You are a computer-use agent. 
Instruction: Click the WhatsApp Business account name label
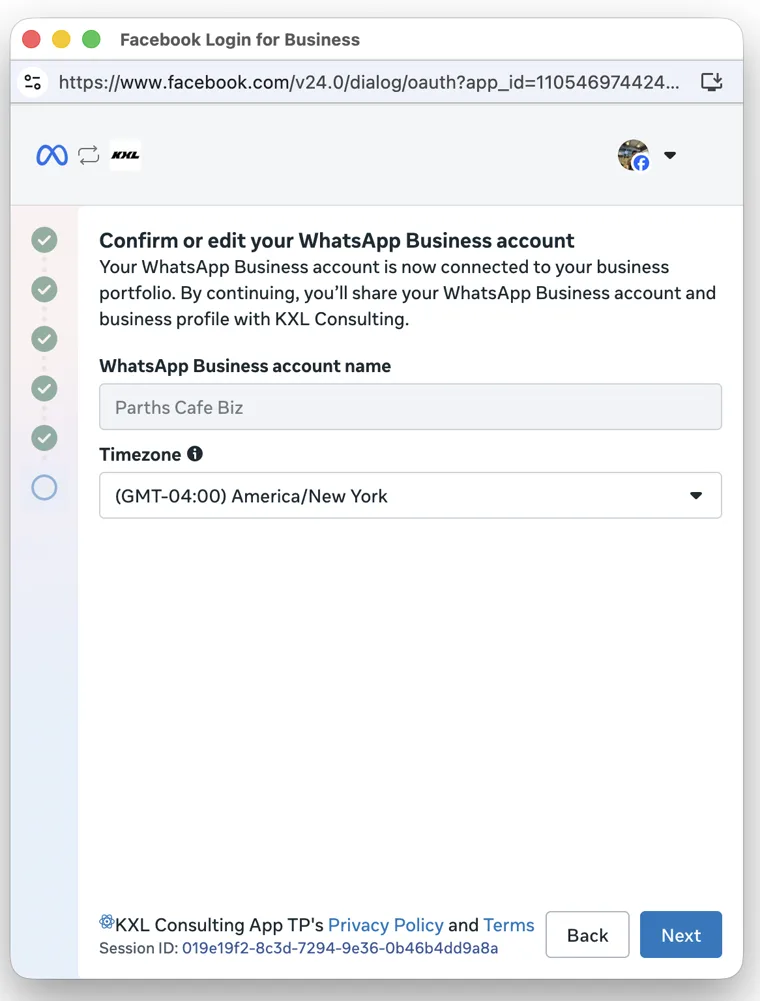click(x=245, y=366)
